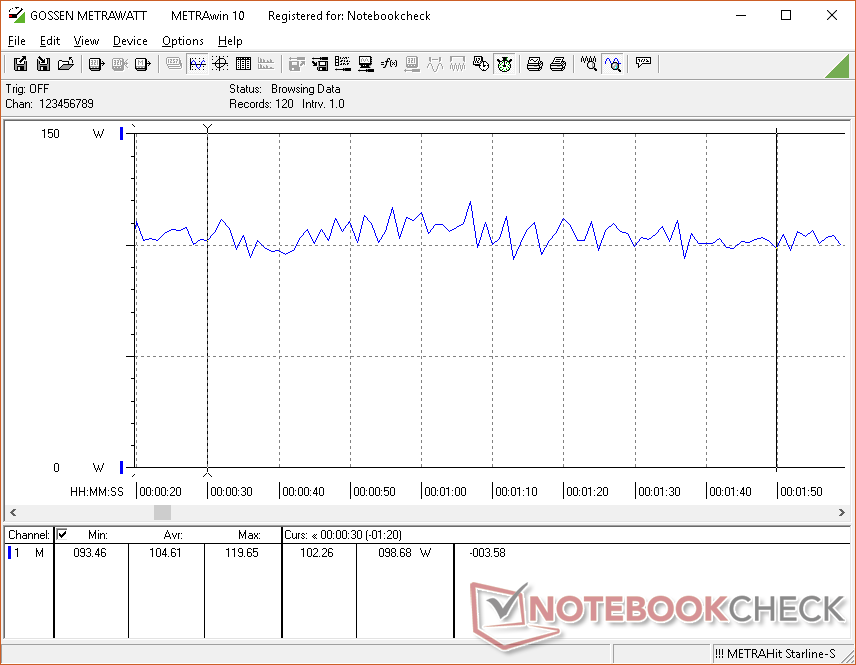Click the save-with-arrow-down disk icon
The height and width of the screenshot is (665, 856).
(43, 64)
